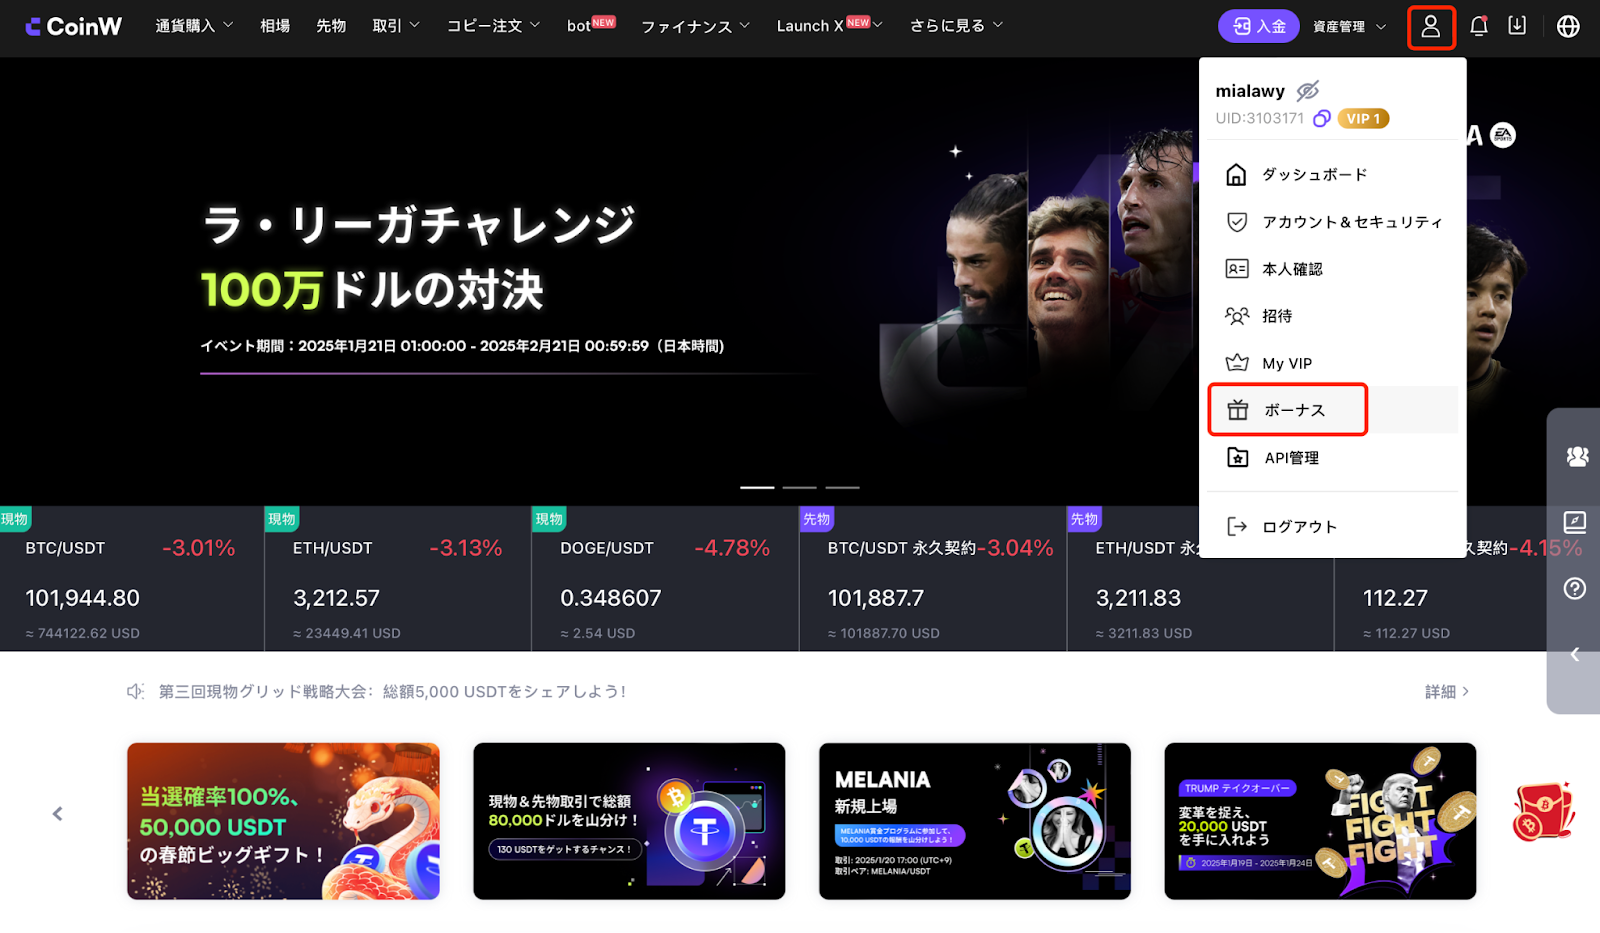Viewport: 1600px width, 933px height.
Task: Open アカウント&セキュリティ menu entry
Action: click(1332, 222)
